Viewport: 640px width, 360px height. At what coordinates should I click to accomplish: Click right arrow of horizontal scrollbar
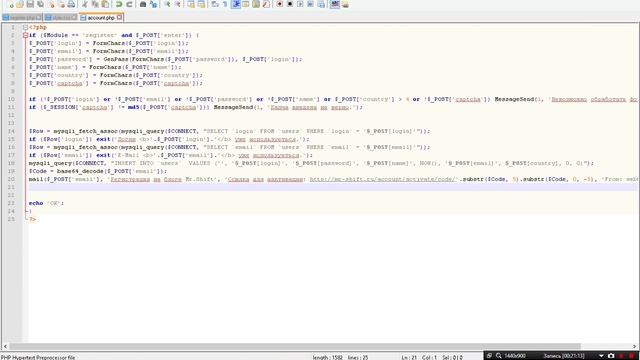[635, 347]
